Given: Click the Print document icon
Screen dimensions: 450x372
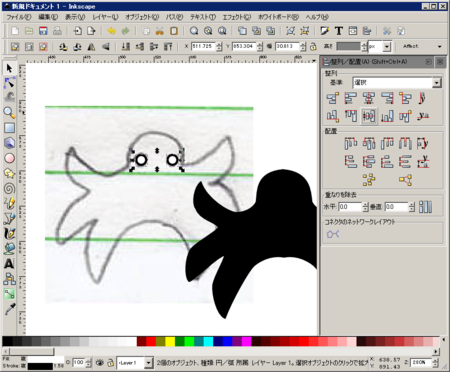Looking at the screenshot, I should [57, 31].
